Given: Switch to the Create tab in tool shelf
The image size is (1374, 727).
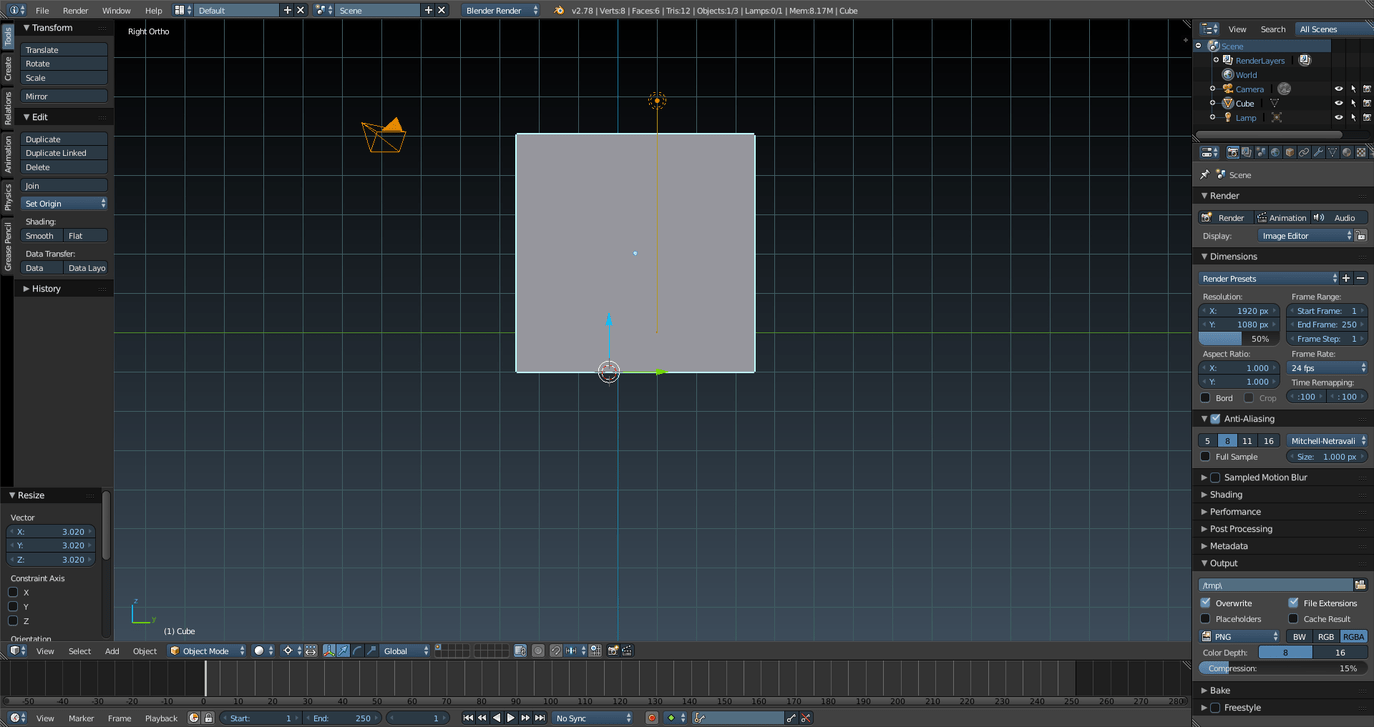Looking at the screenshot, I should (7, 68).
